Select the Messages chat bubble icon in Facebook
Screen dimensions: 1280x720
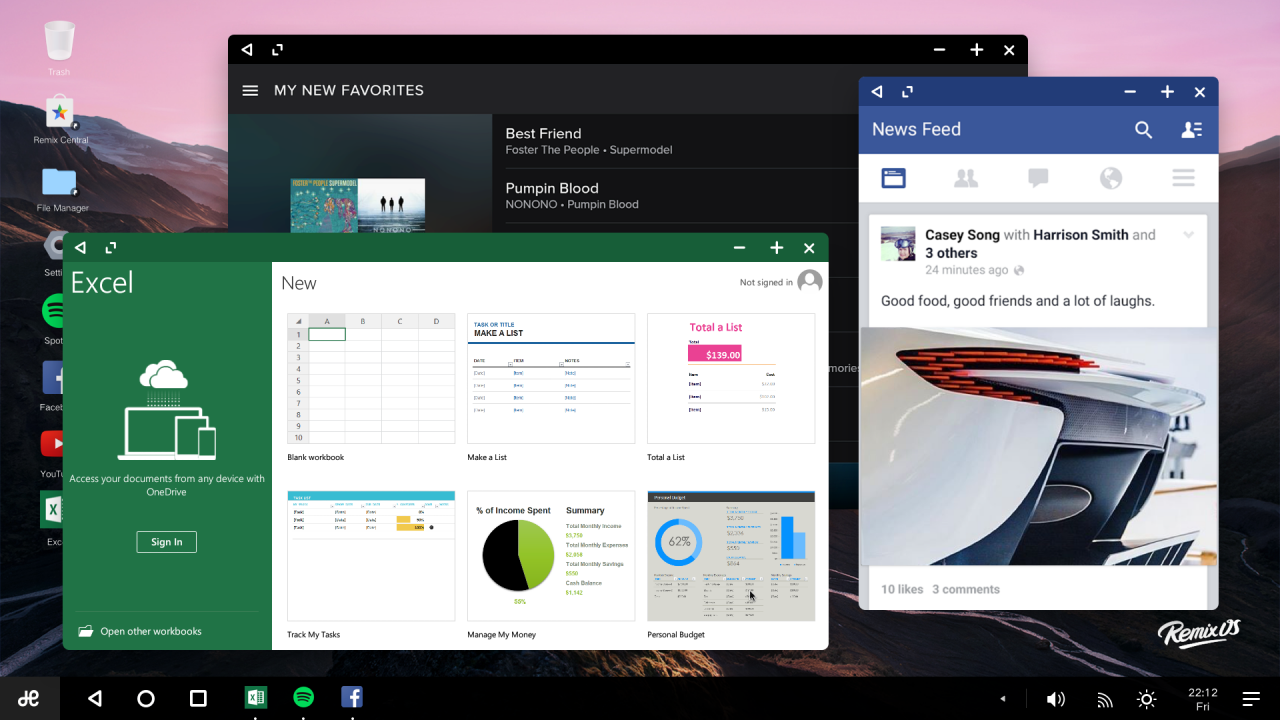[1038, 177]
